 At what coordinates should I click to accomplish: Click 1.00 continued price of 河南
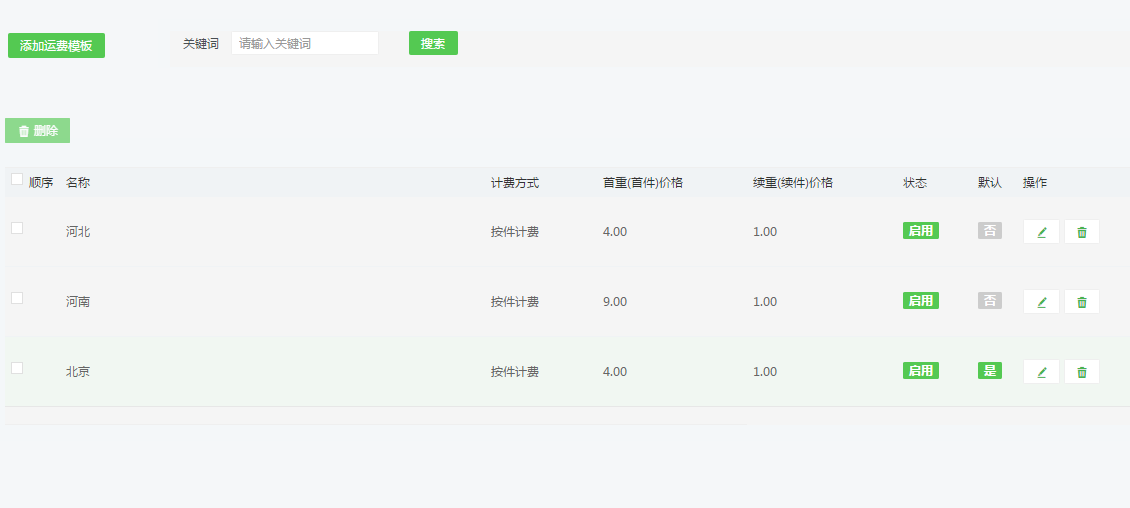[x=765, y=302]
